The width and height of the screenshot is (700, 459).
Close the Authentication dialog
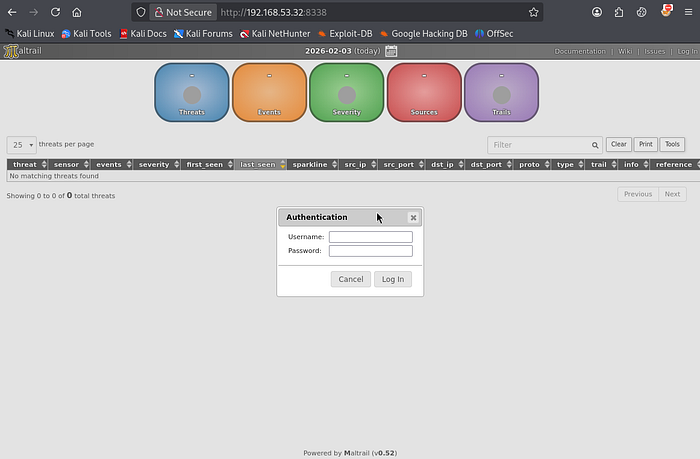(x=413, y=217)
